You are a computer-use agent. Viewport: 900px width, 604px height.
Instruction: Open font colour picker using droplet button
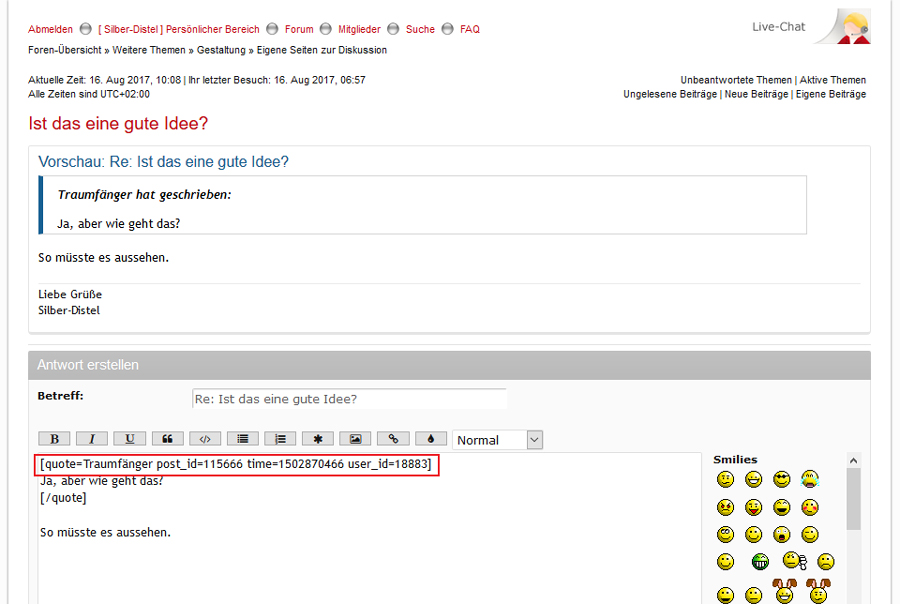click(430, 439)
